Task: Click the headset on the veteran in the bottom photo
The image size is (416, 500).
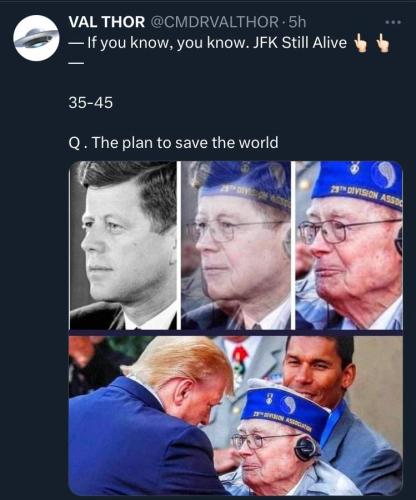Action: pos(305,448)
